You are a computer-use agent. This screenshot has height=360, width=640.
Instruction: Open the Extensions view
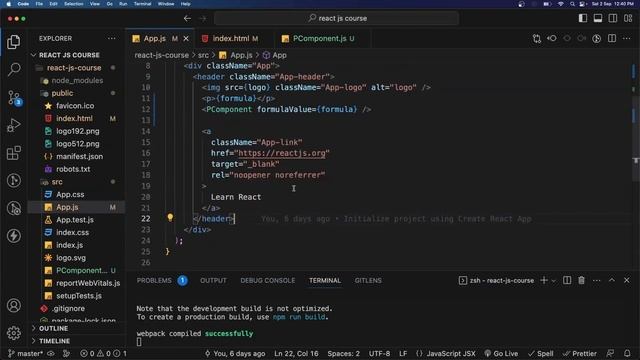(x=13, y=153)
